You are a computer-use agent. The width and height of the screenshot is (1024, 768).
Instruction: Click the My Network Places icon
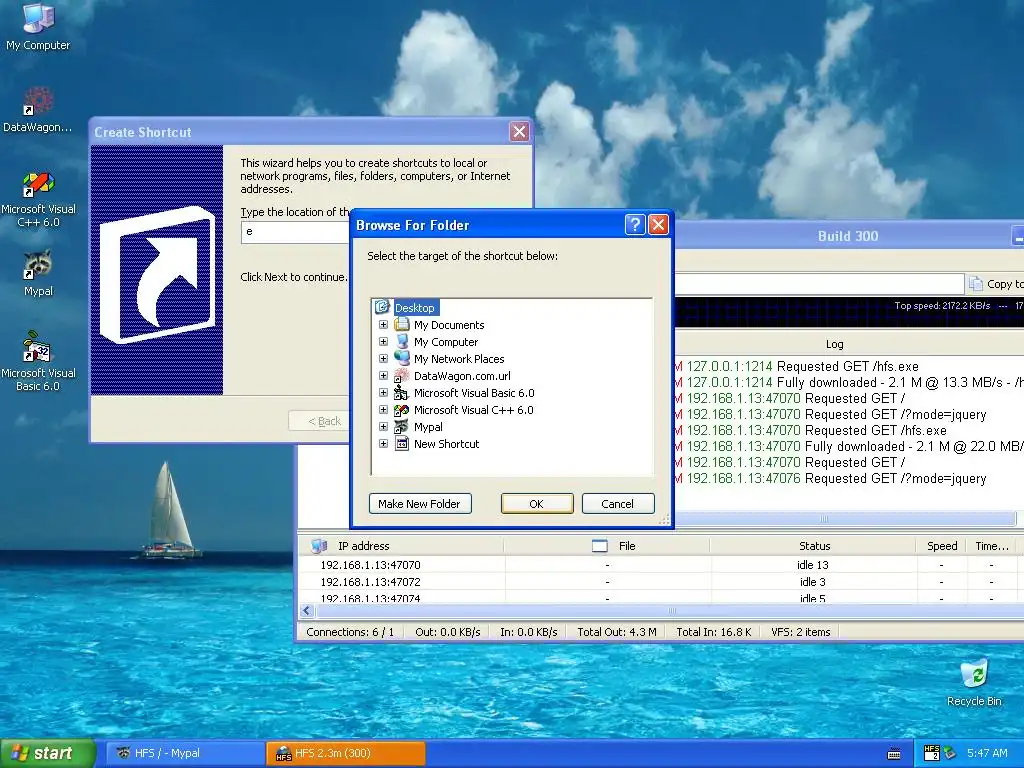pyautogui.click(x=402, y=359)
